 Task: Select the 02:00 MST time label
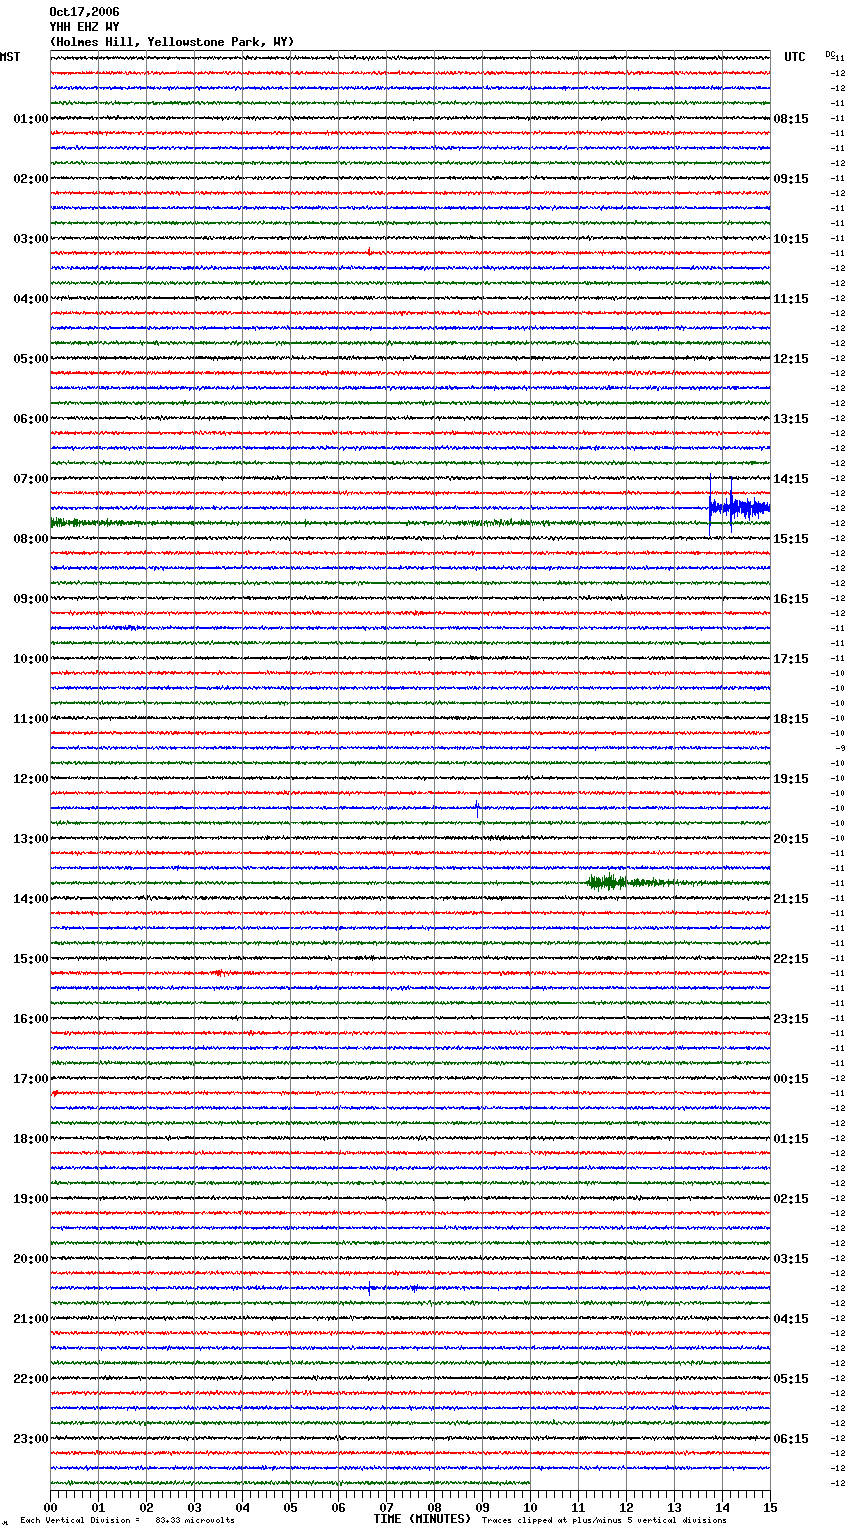pos(31,179)
